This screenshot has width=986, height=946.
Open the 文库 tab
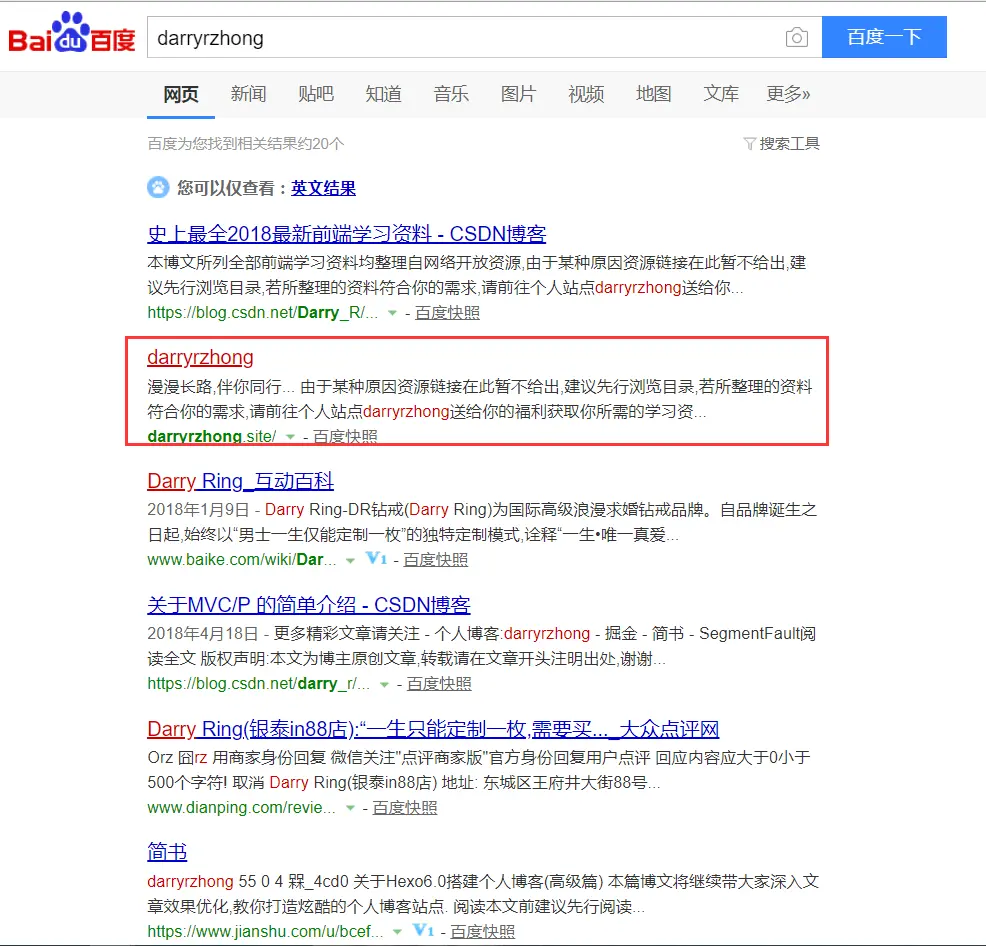click(x=721, y=94)
